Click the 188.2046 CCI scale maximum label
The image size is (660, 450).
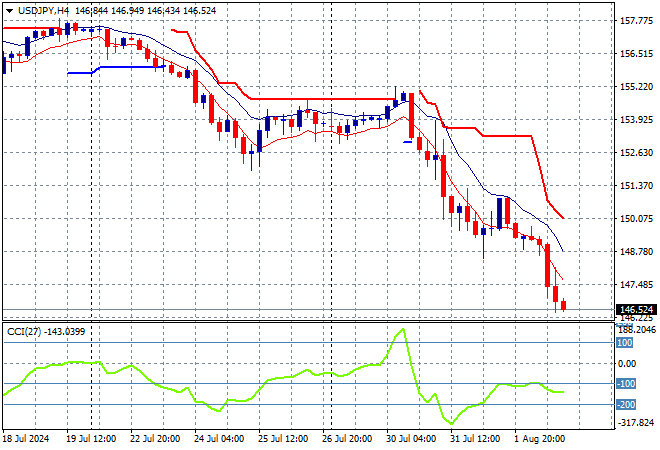click(635, 328)
